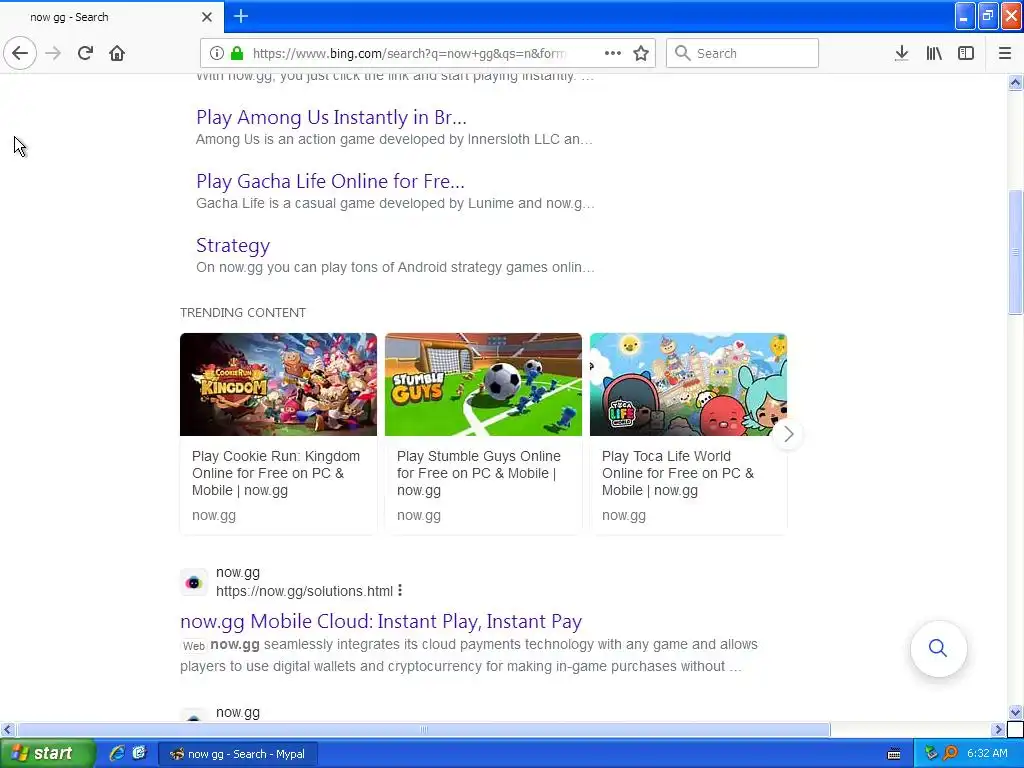Click Play Toca Life World card title
Viewport: 1024px width, 768px height.
click(x=678, y=473)
